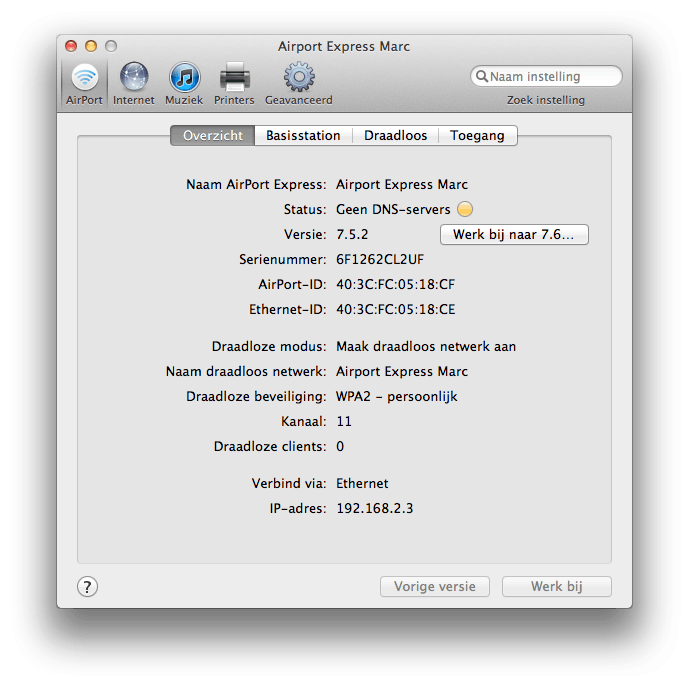Open the Internet settings globe icon
The height and width of the screenshot is (687, 689).
click(x=134, y=77)
